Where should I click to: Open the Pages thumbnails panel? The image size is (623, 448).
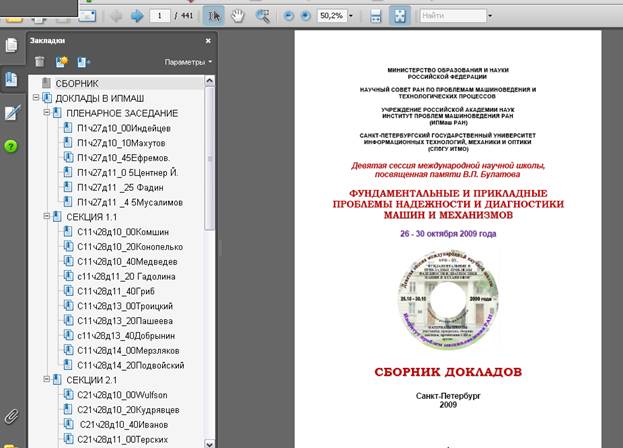[12, 45]
